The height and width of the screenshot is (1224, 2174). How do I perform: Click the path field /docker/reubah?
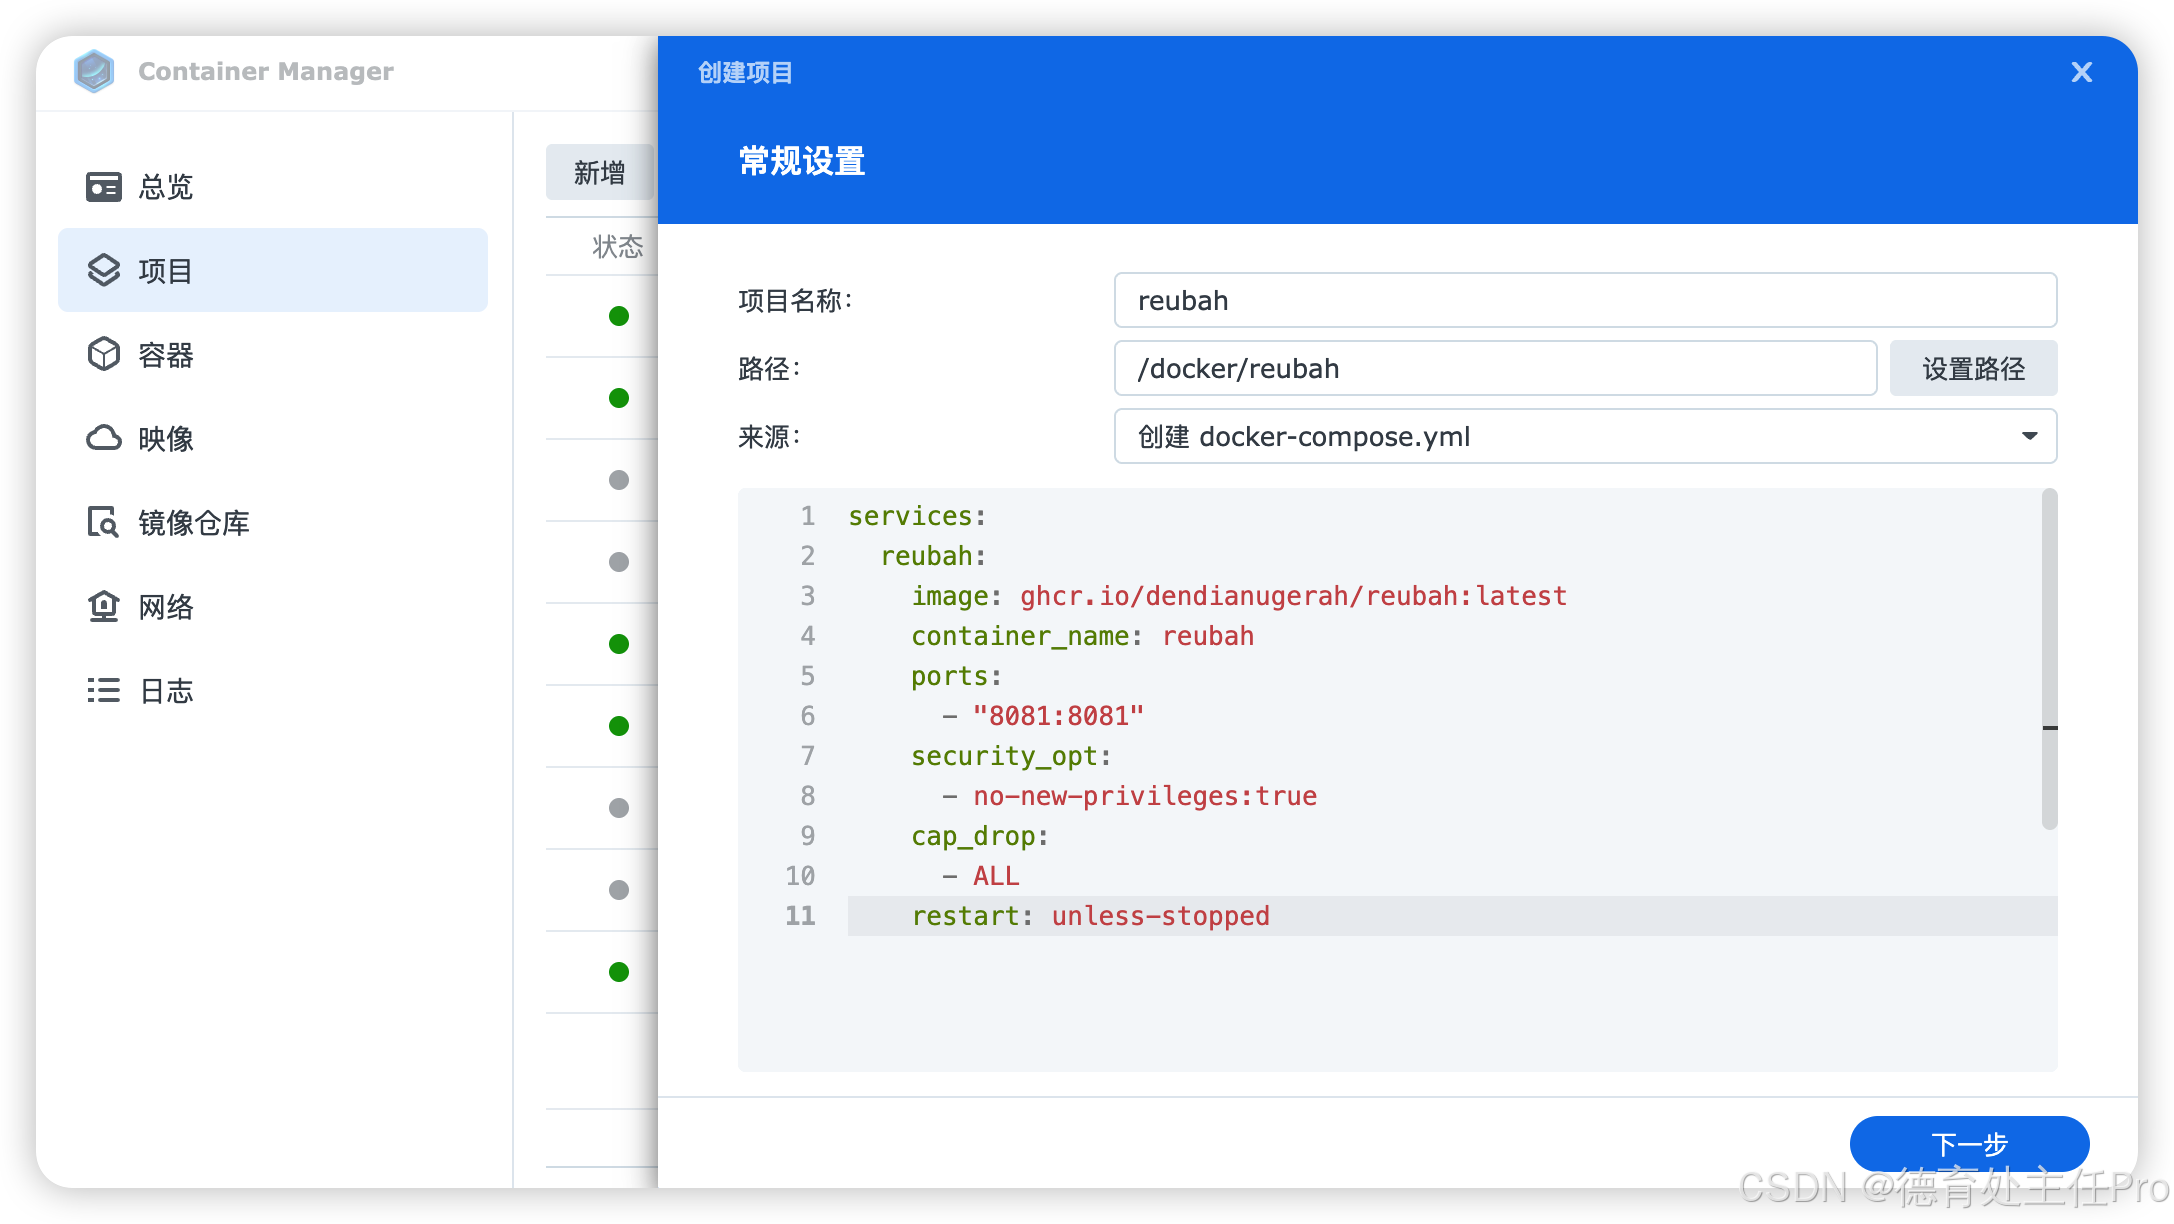1494,368
